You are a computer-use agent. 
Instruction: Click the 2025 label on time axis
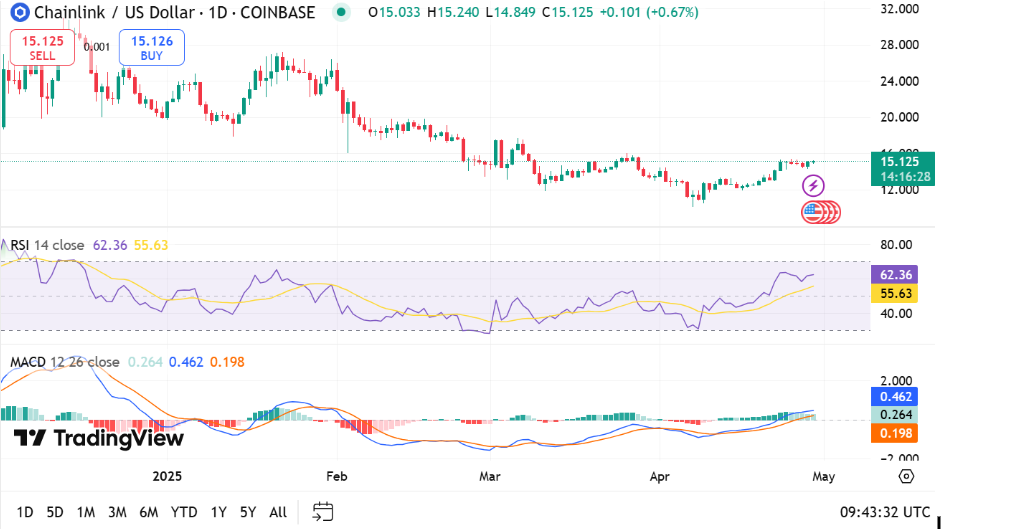[167, 476]
